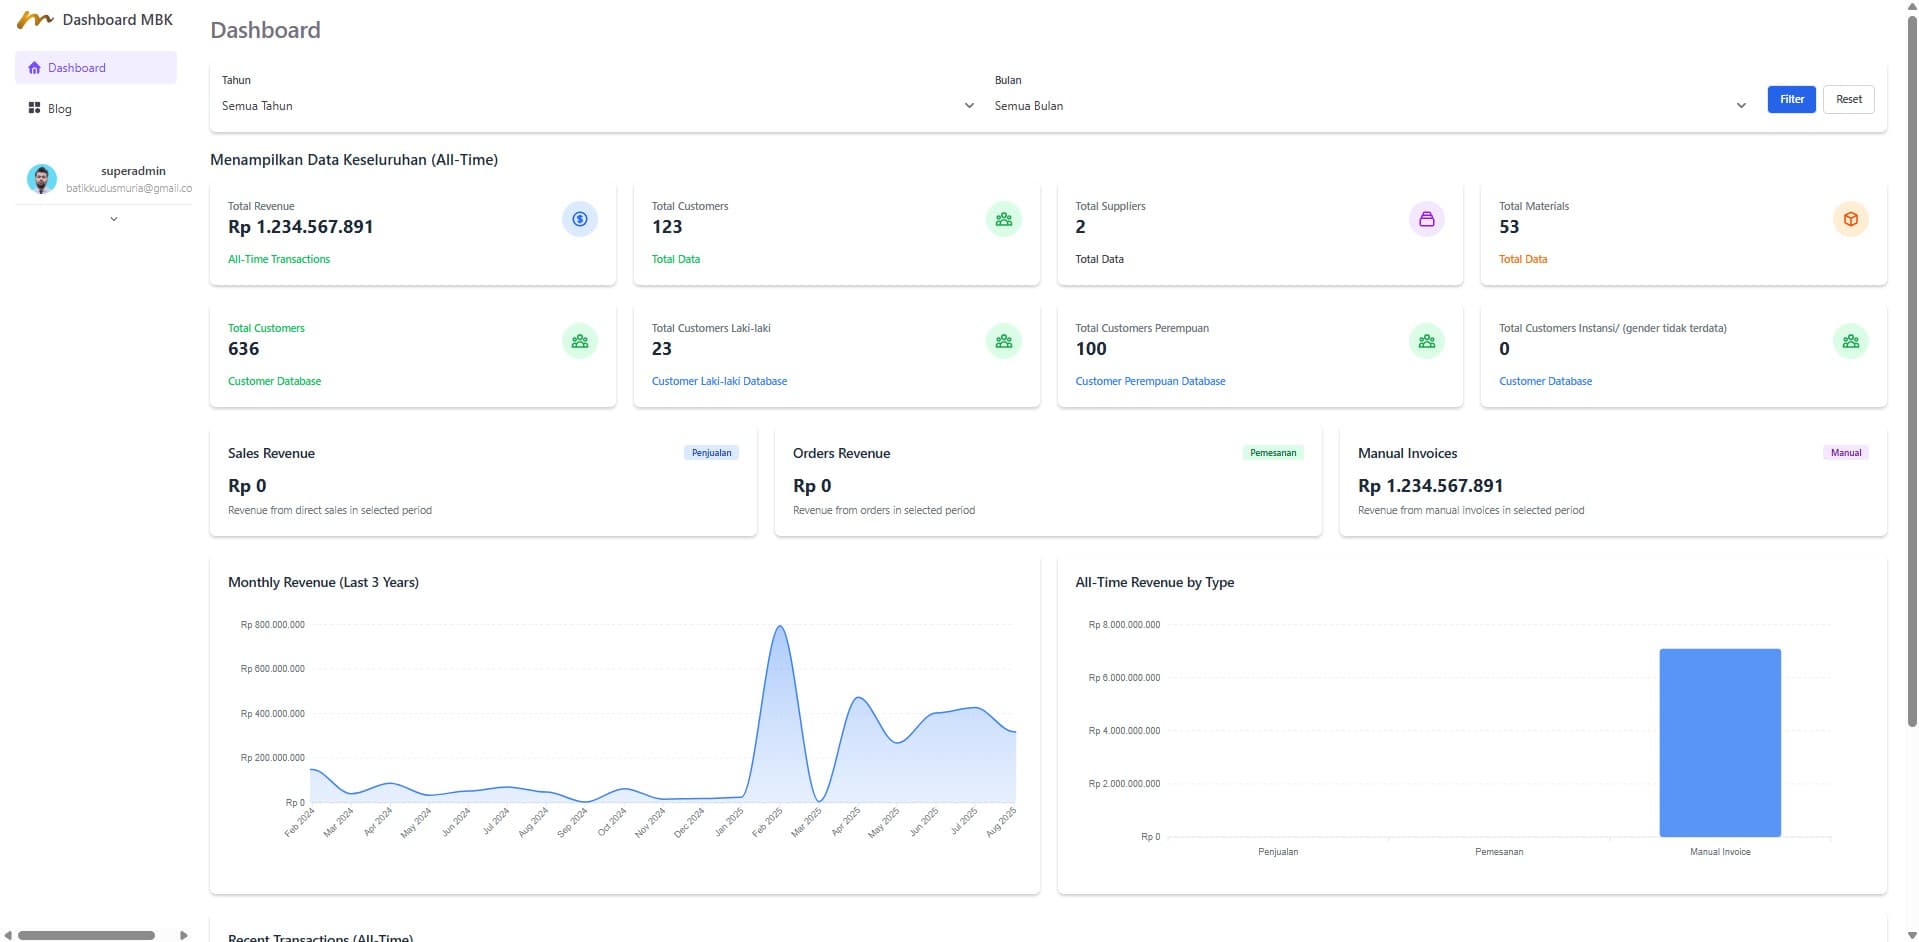Open the Customer Perempuan Database link
The image size is (1919, 942).
point(1150,381)
